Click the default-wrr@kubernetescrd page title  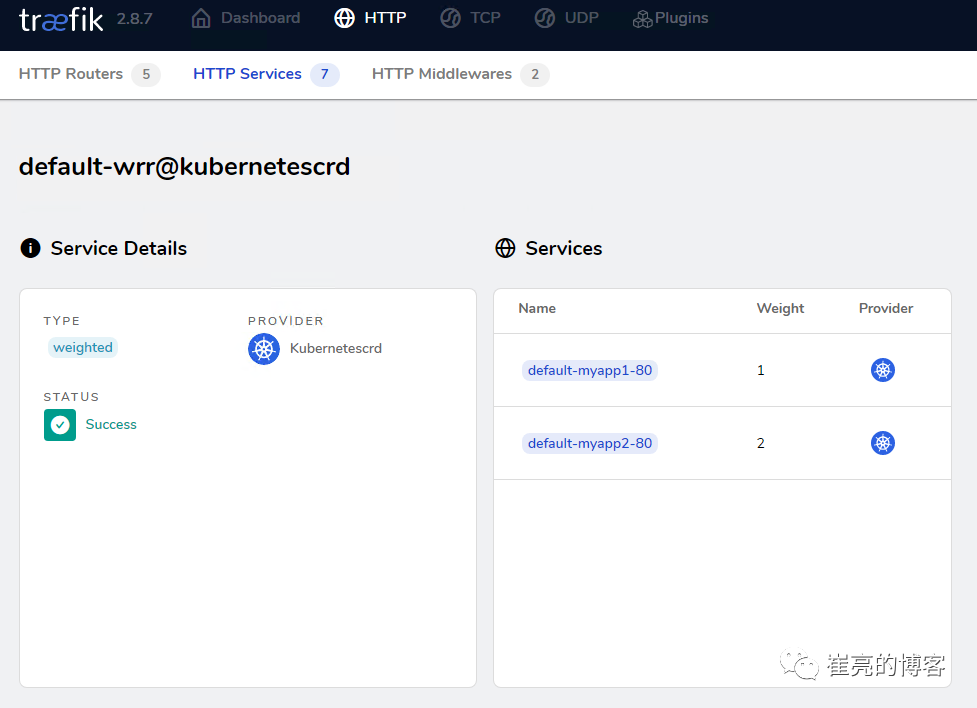(184, 166)
